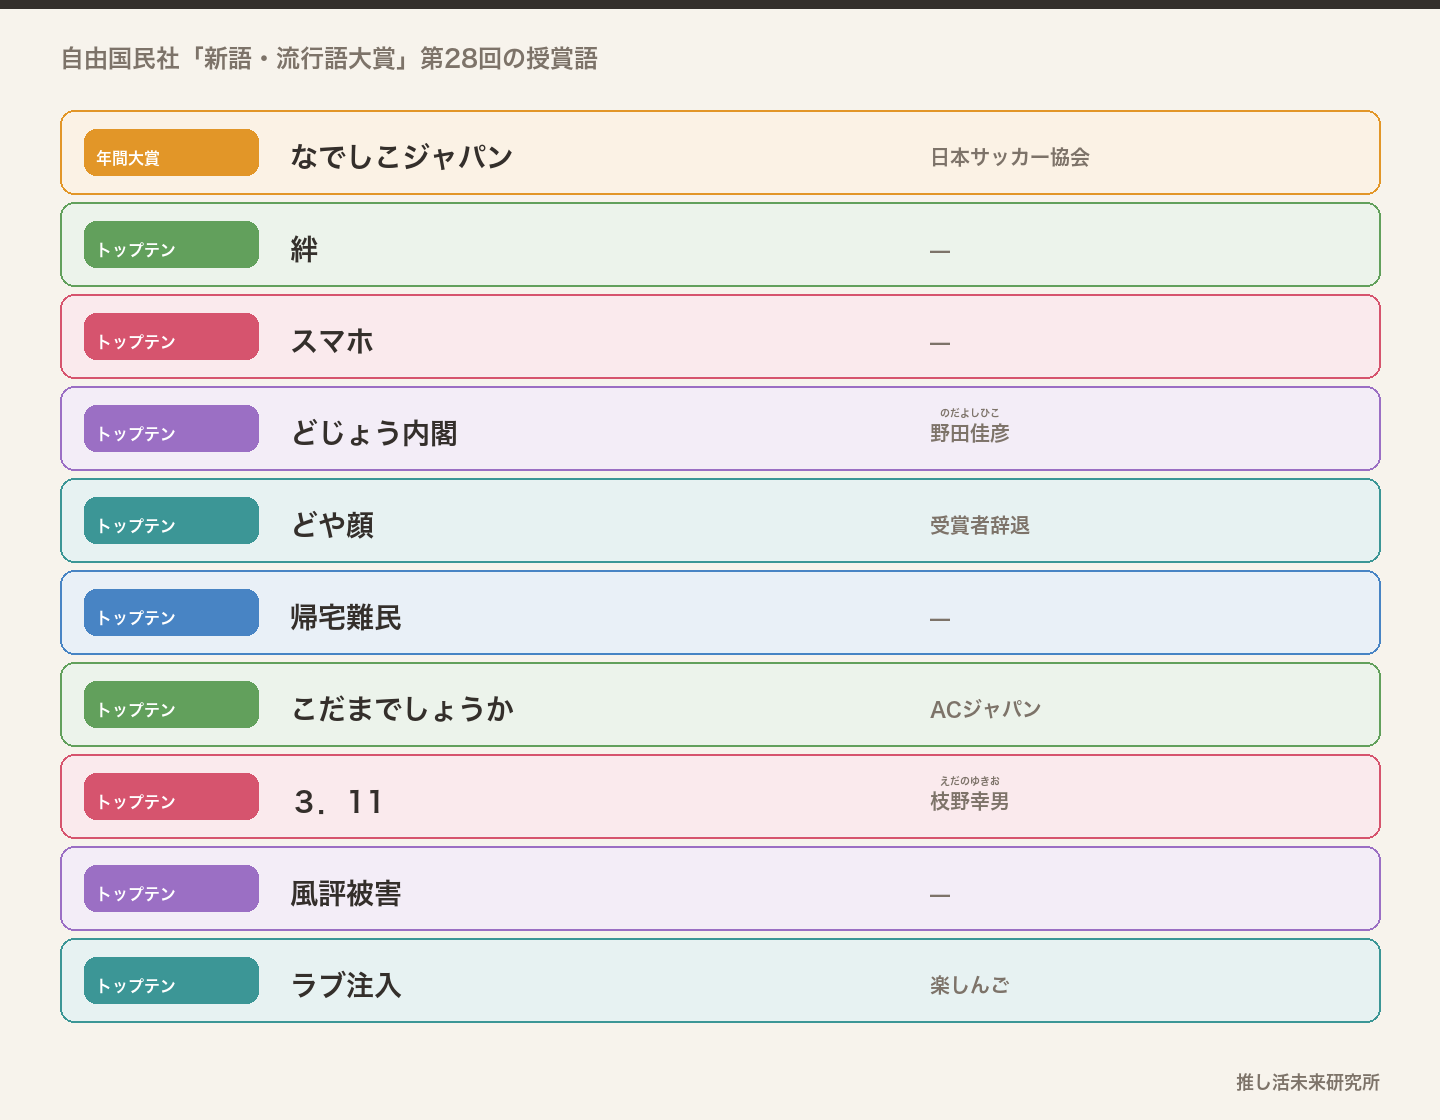The width and height of the screenshot is (1440, 1120).
Task: Click the トップテン badge beside ラブ注入
Action: click(171, 980)
